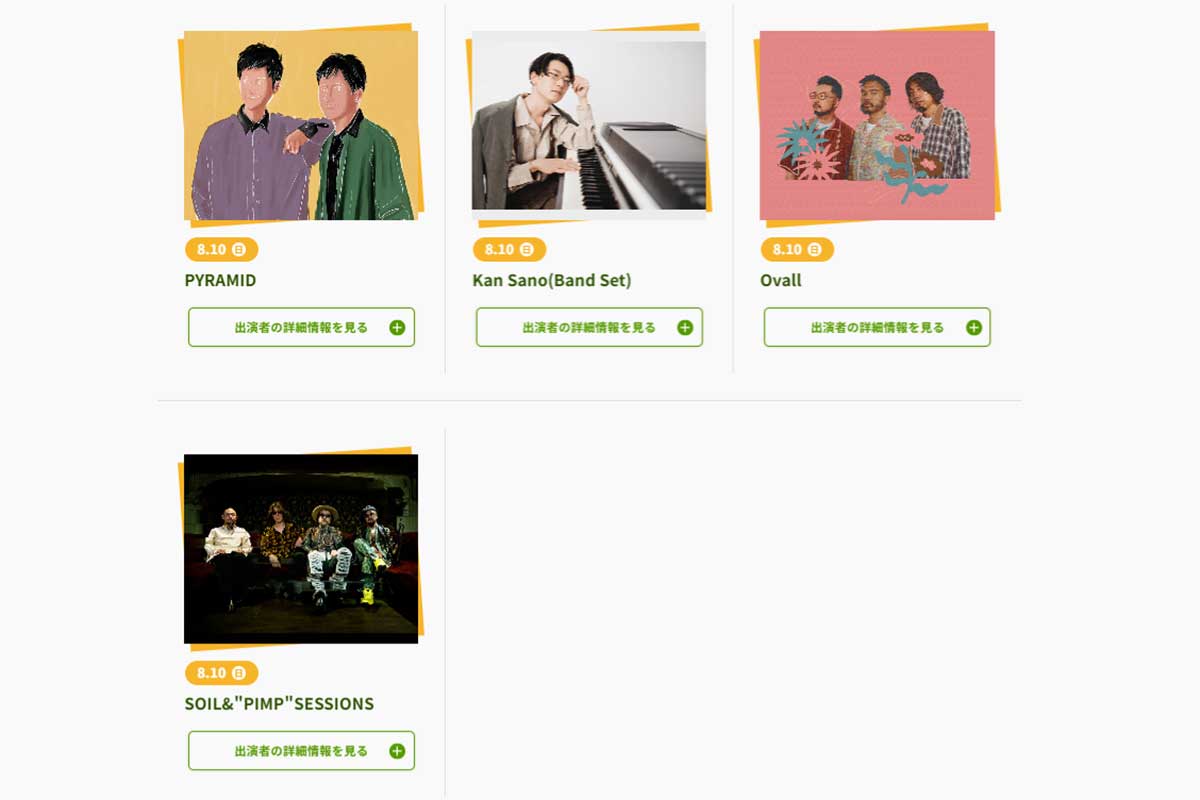Image resolution: width=1200 pixels, height=800 pixels.
Task: Click the 8.10 date badge under SOIL&"PIMP"SESSIONS
Action: click(221, 672)
